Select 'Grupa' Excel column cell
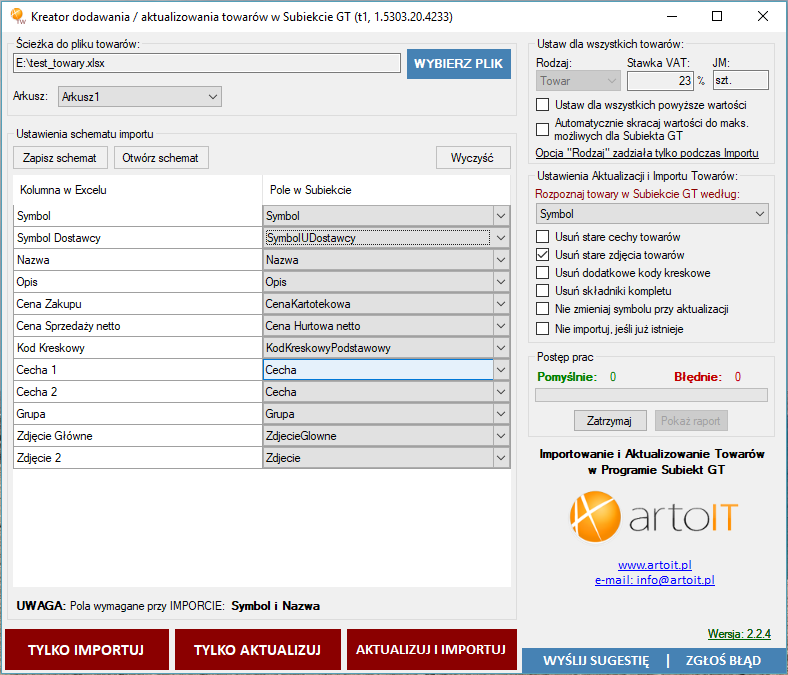The height and width of the screenshot is (675, 788). coord(138,414)
